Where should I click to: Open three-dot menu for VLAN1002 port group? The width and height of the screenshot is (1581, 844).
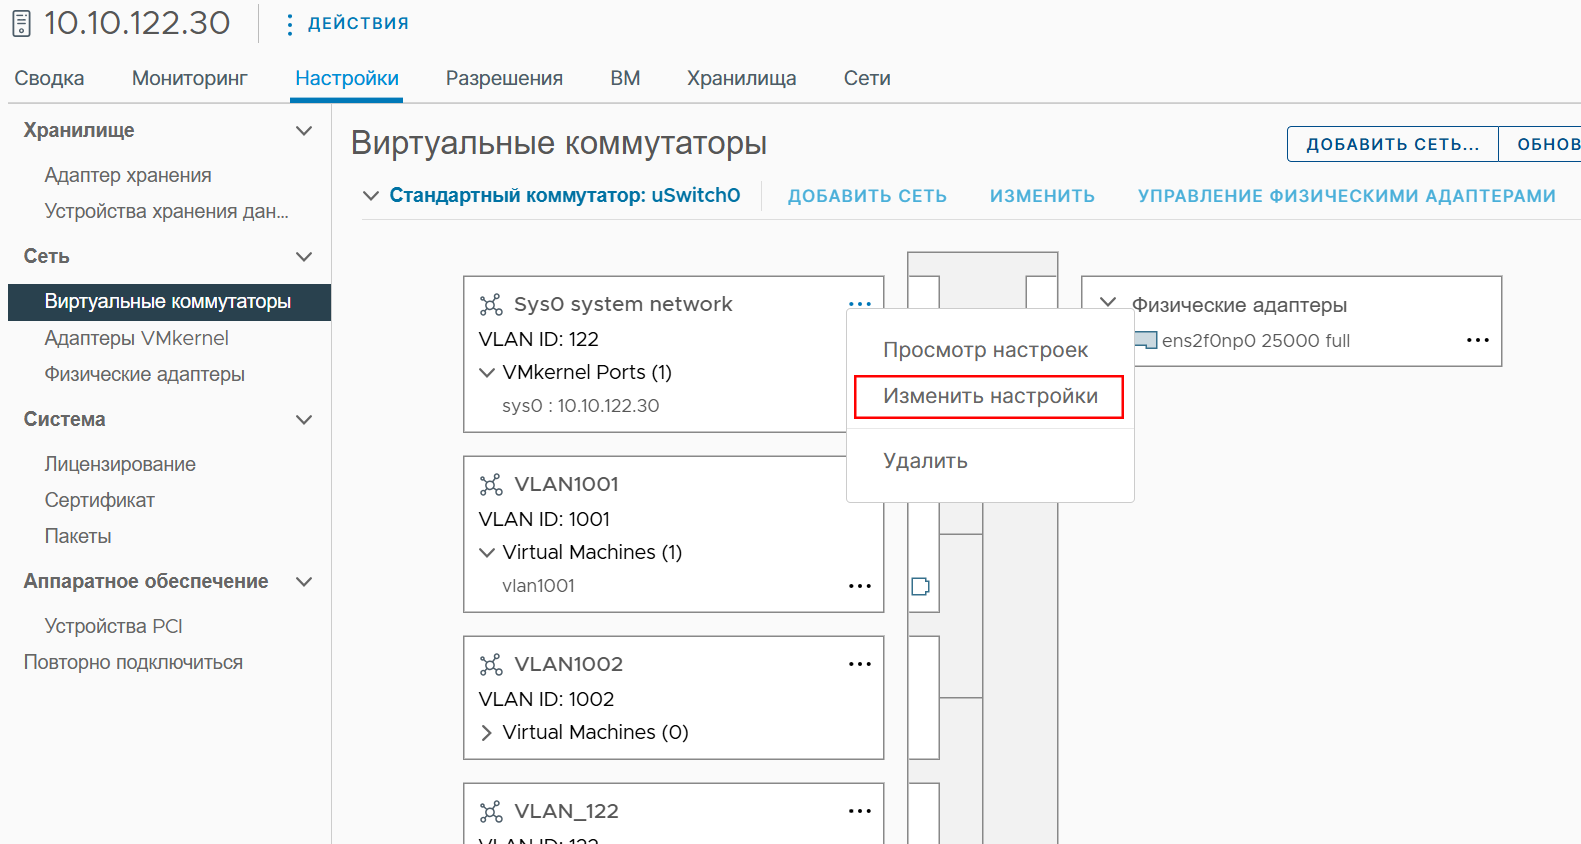(860, 664)
